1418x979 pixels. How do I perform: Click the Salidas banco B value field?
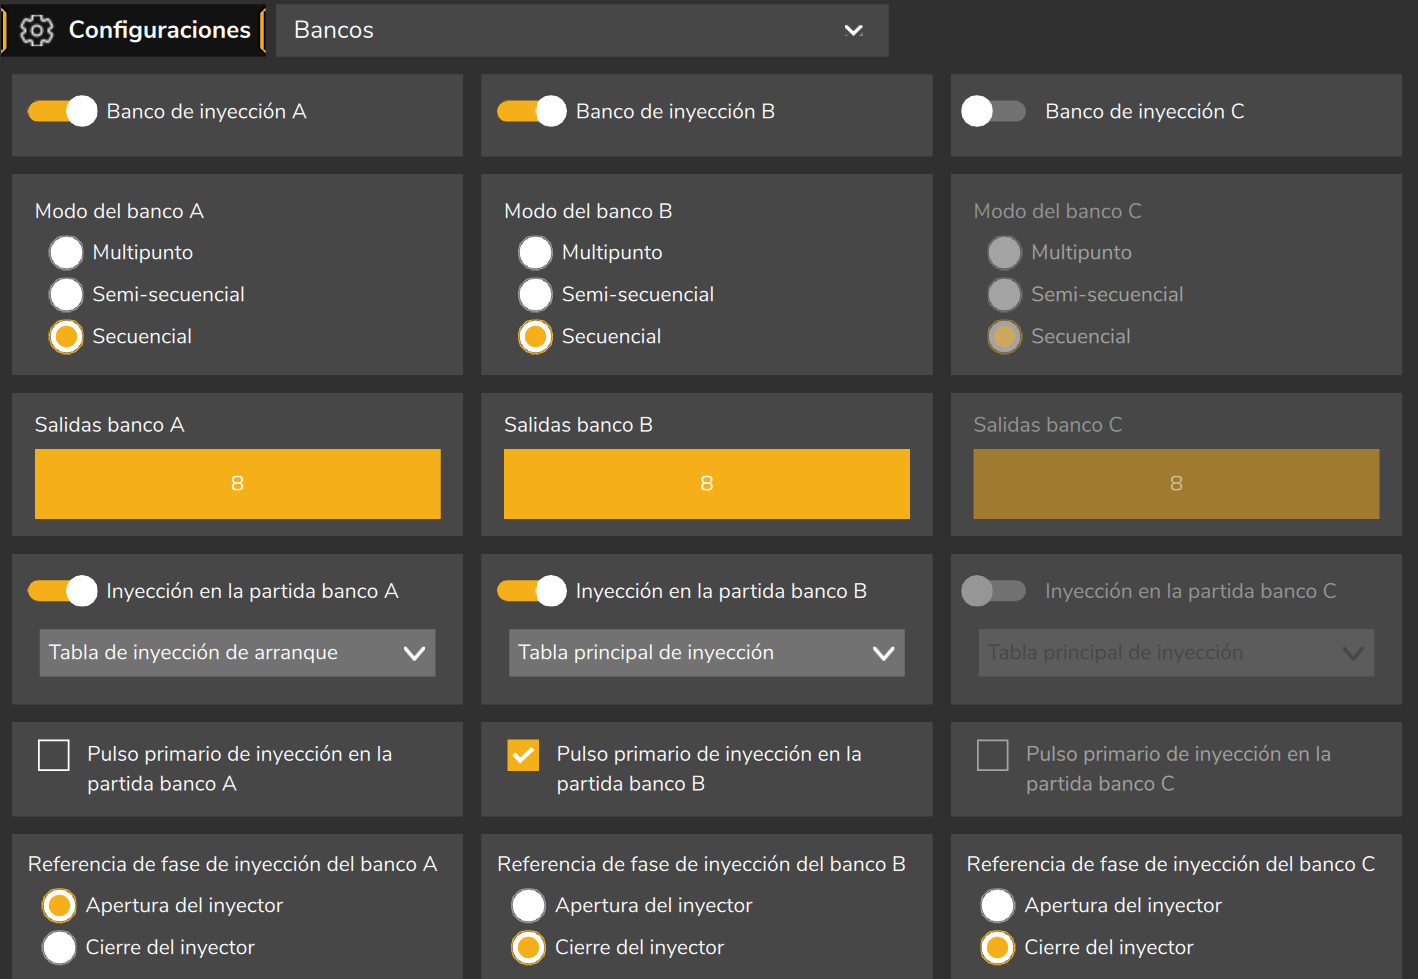coord(707,484)
